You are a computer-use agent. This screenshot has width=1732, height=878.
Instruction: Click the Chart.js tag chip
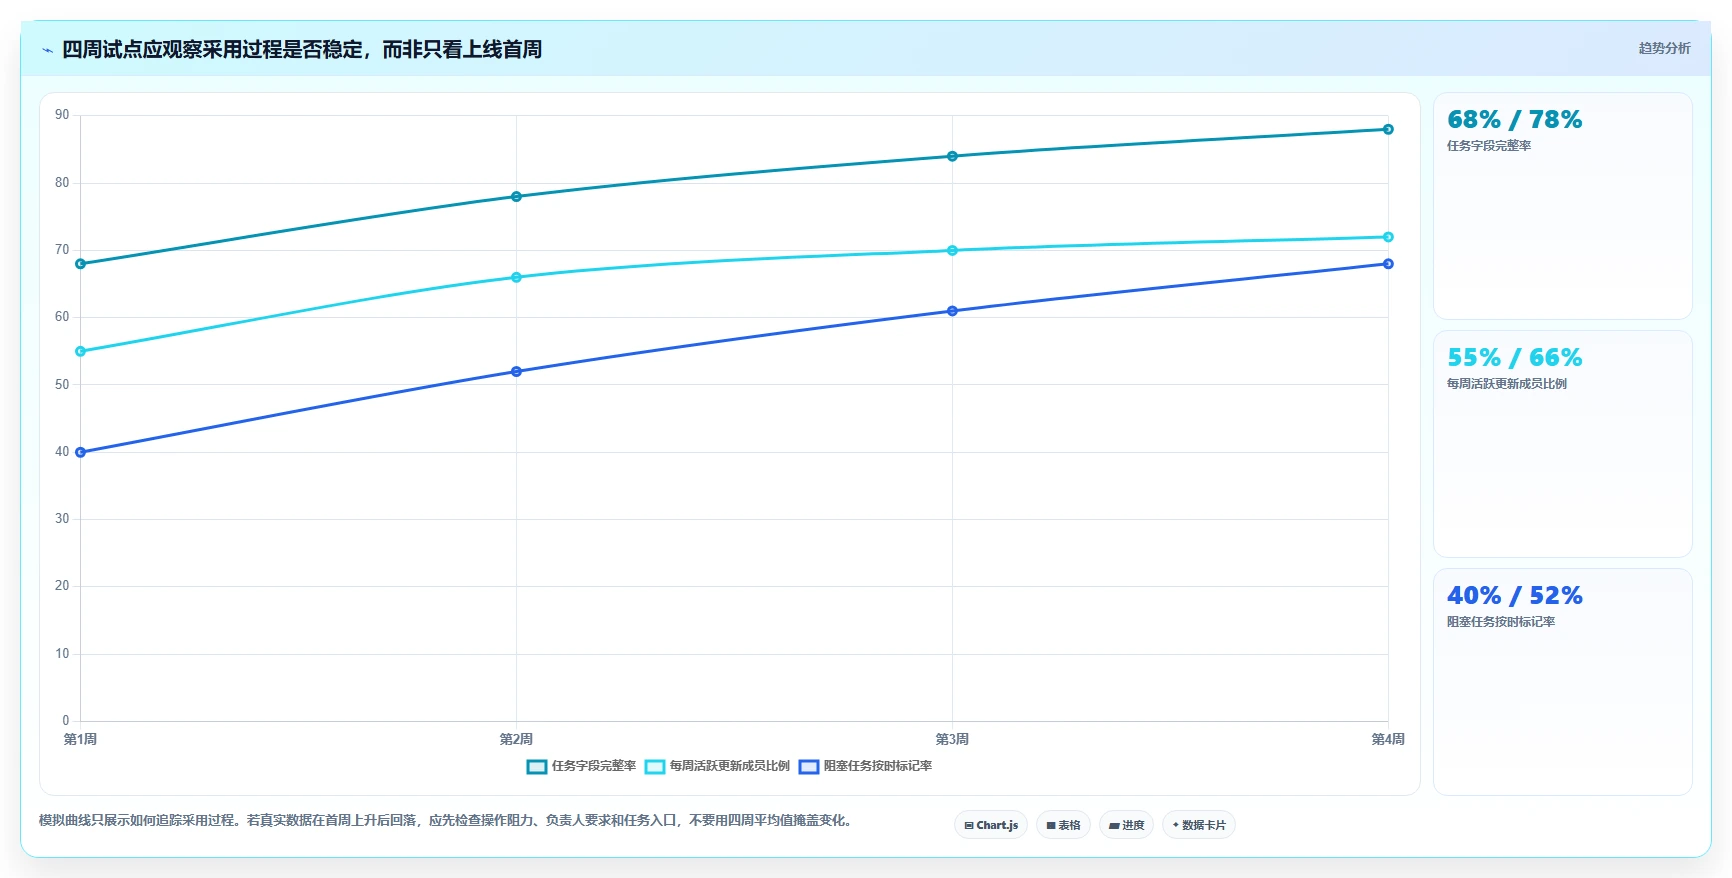coord(991,825)
